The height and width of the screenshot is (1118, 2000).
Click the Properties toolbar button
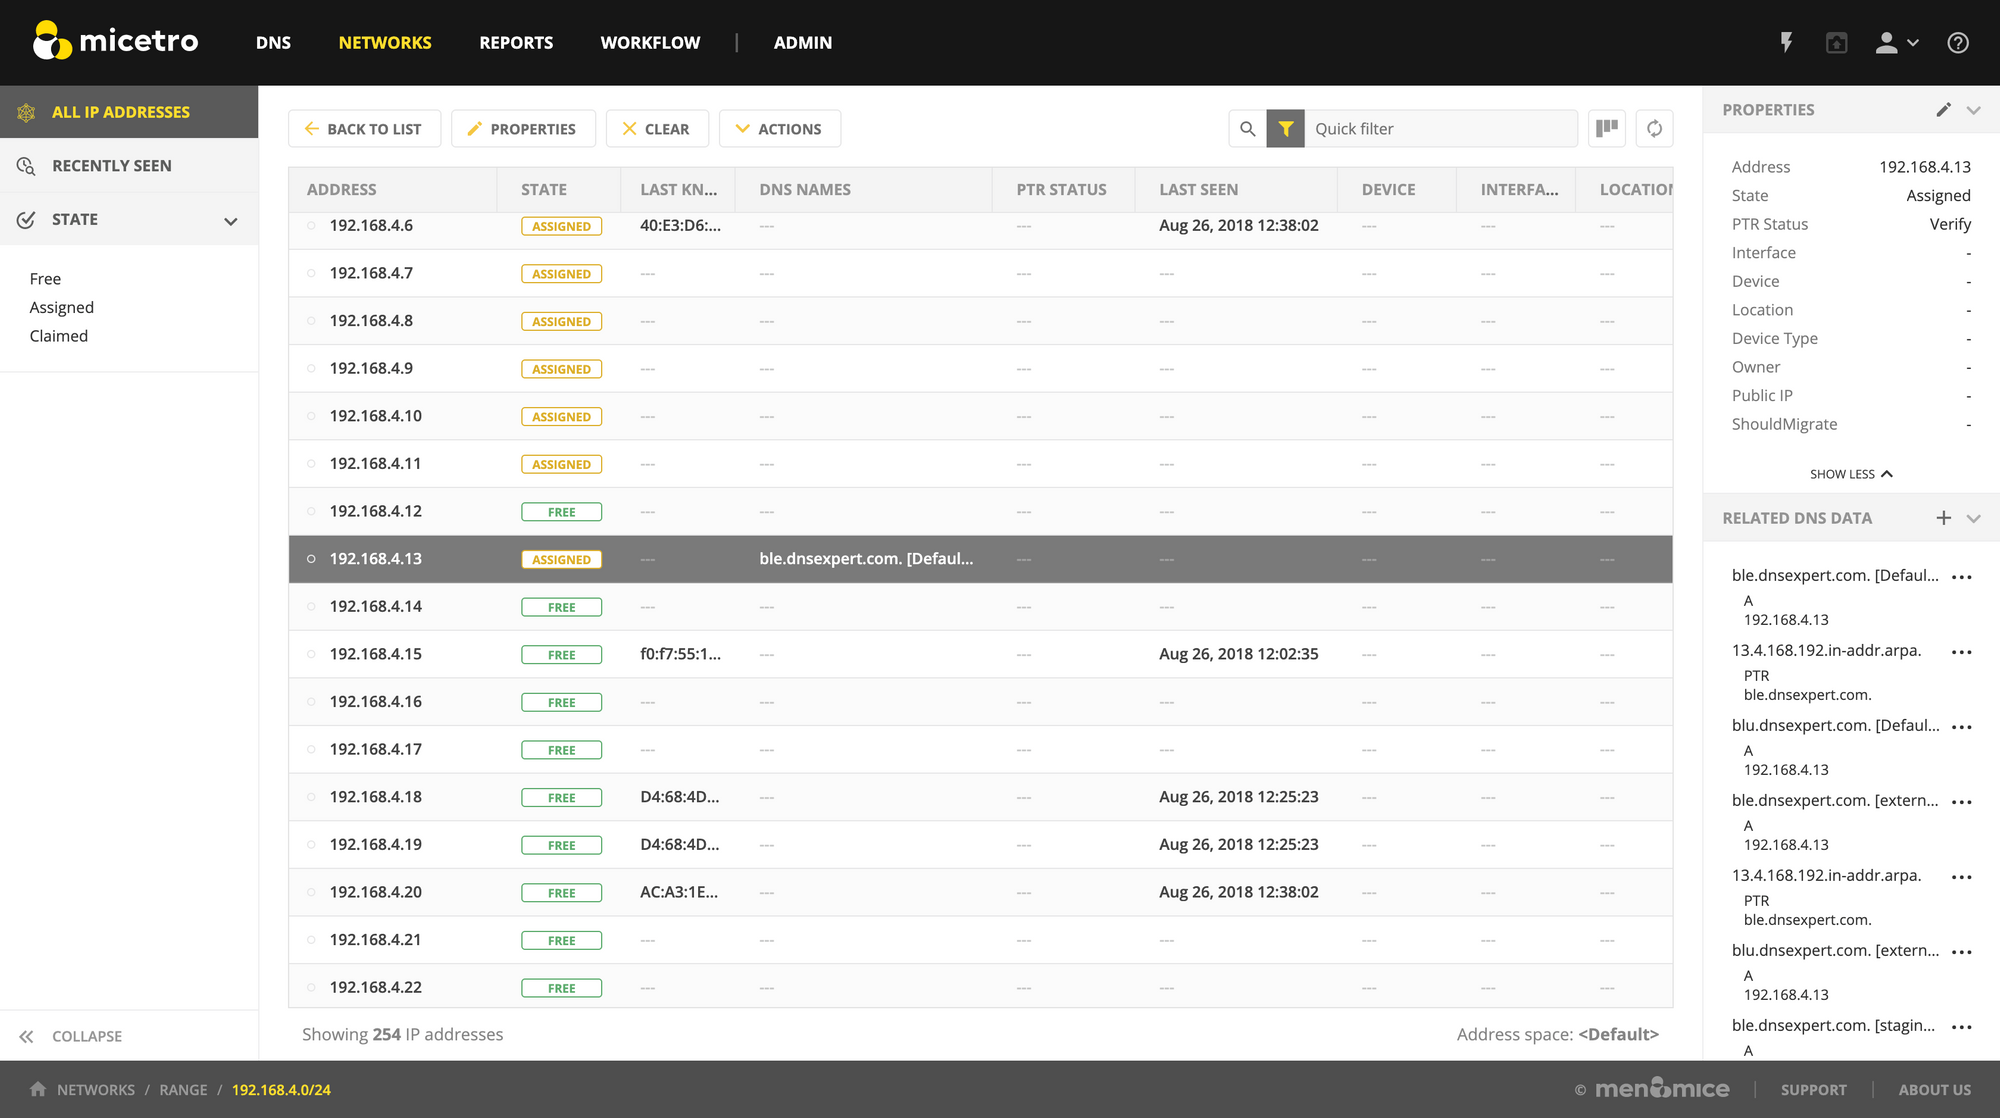(x=523, y=129)
